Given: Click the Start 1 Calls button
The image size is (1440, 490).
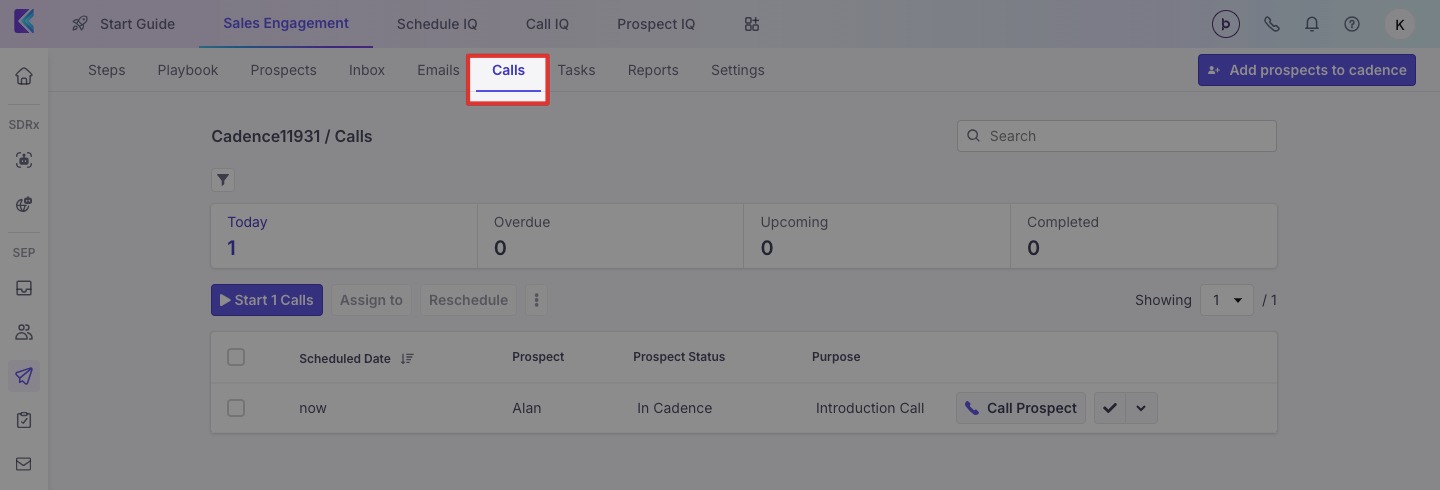Looking at the screenshot, I should point(267,300).
